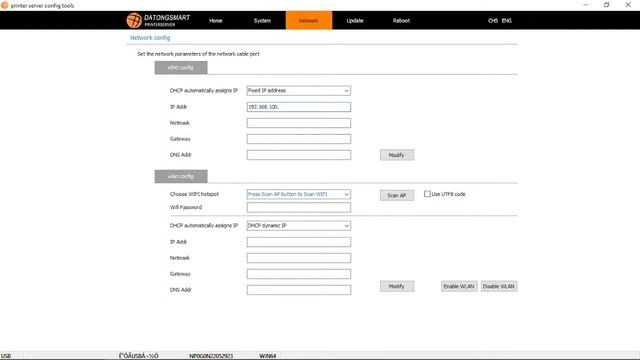Click the wlan DNS Addr field

[299, 290]
